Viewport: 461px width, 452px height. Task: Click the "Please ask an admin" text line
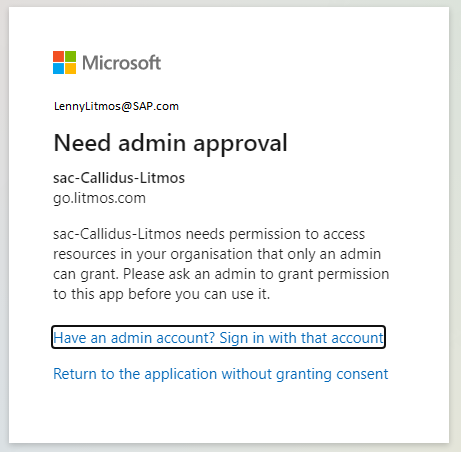tap(221, 274)
